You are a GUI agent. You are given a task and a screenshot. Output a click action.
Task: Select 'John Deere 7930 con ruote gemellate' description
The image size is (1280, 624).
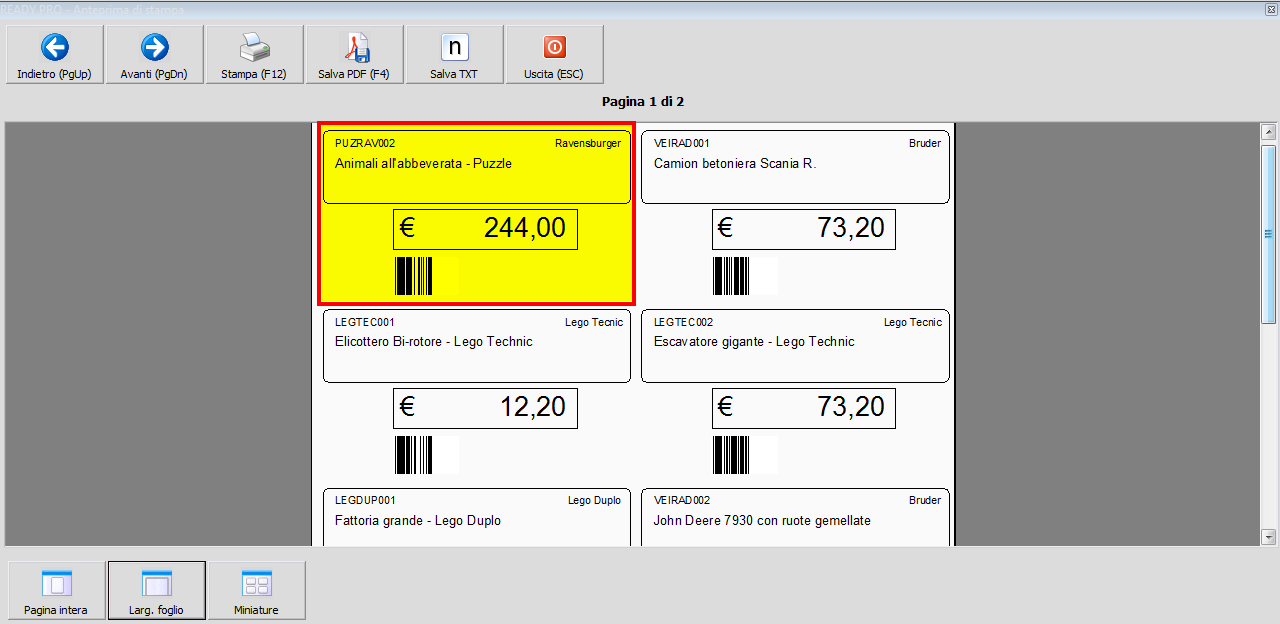(762, 521)
